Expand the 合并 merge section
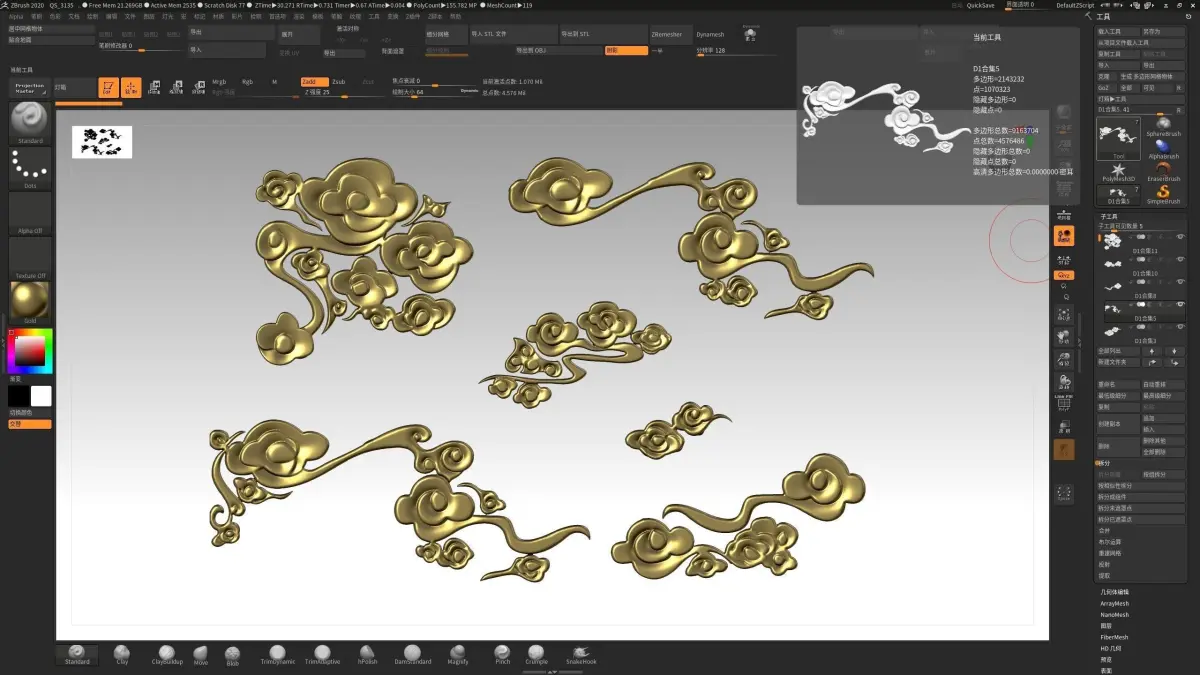1200x675 pixels. tap(1105, 530)
